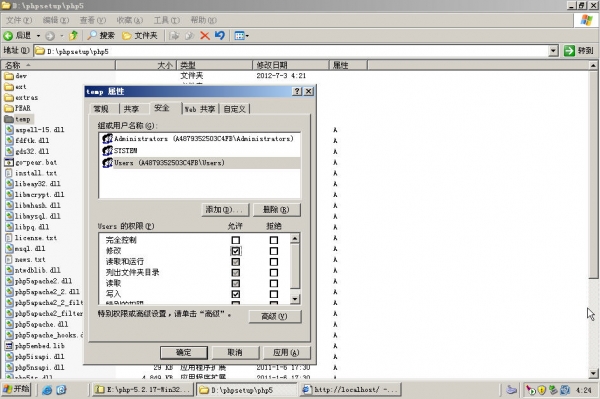Click the 应用 button
Viewport: 600px width, 399px height.
point(286,352)
